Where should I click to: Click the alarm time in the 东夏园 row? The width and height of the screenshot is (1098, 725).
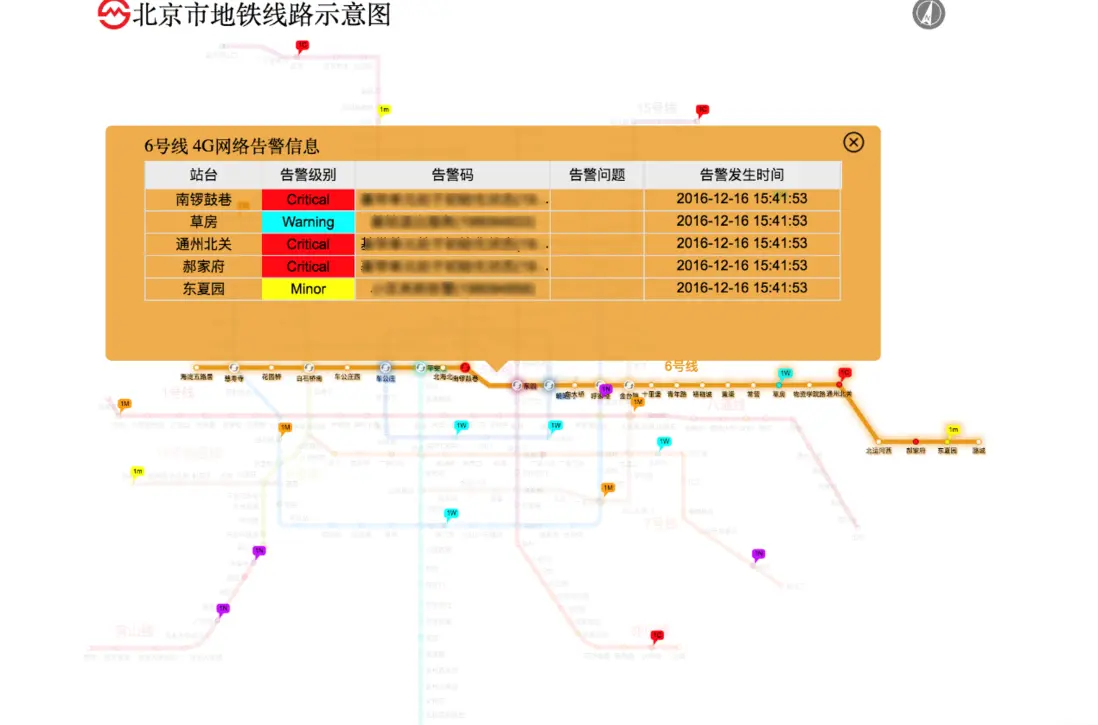[x=742, y=289]
